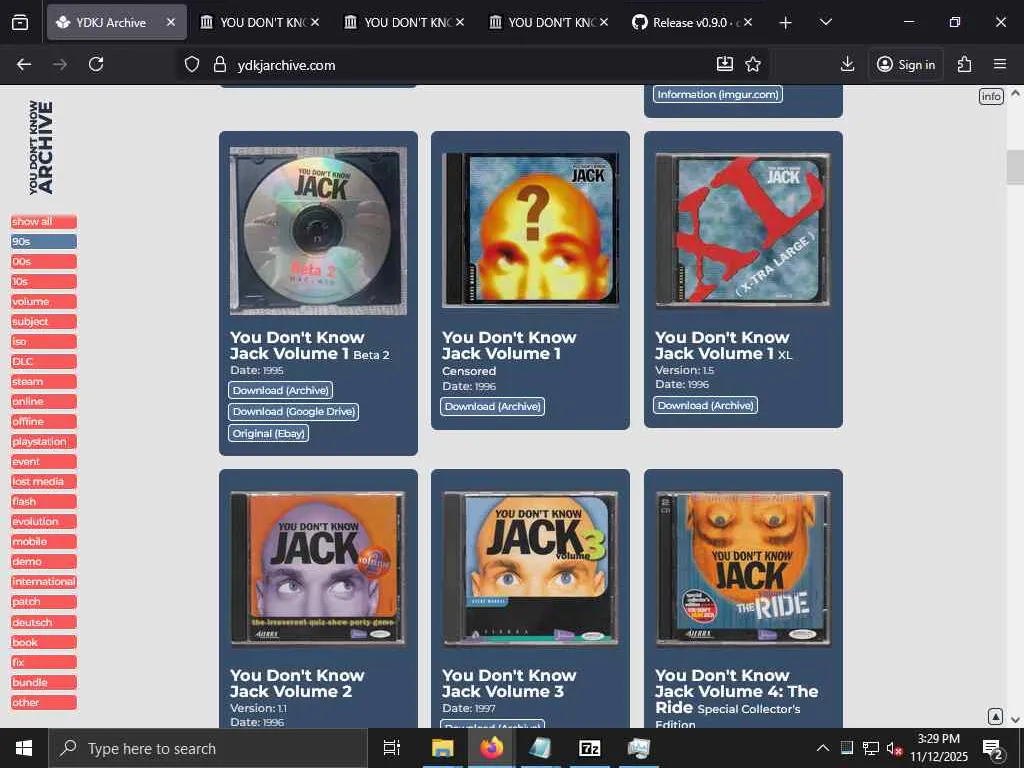The width and height of the screenshot is (1024, 768).
Task: Open Original (Ebay) link for Beta 2
Action: point(268,434)
